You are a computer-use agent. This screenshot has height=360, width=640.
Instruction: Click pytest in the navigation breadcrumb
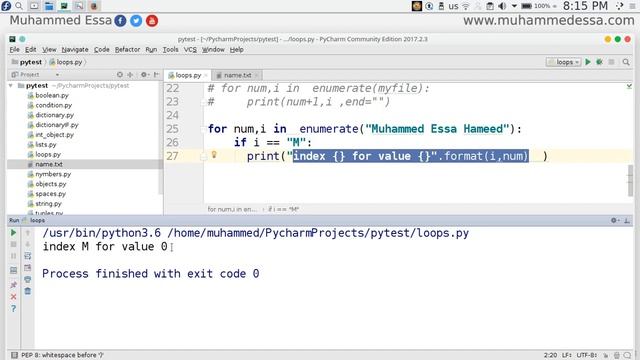(27, 62)
